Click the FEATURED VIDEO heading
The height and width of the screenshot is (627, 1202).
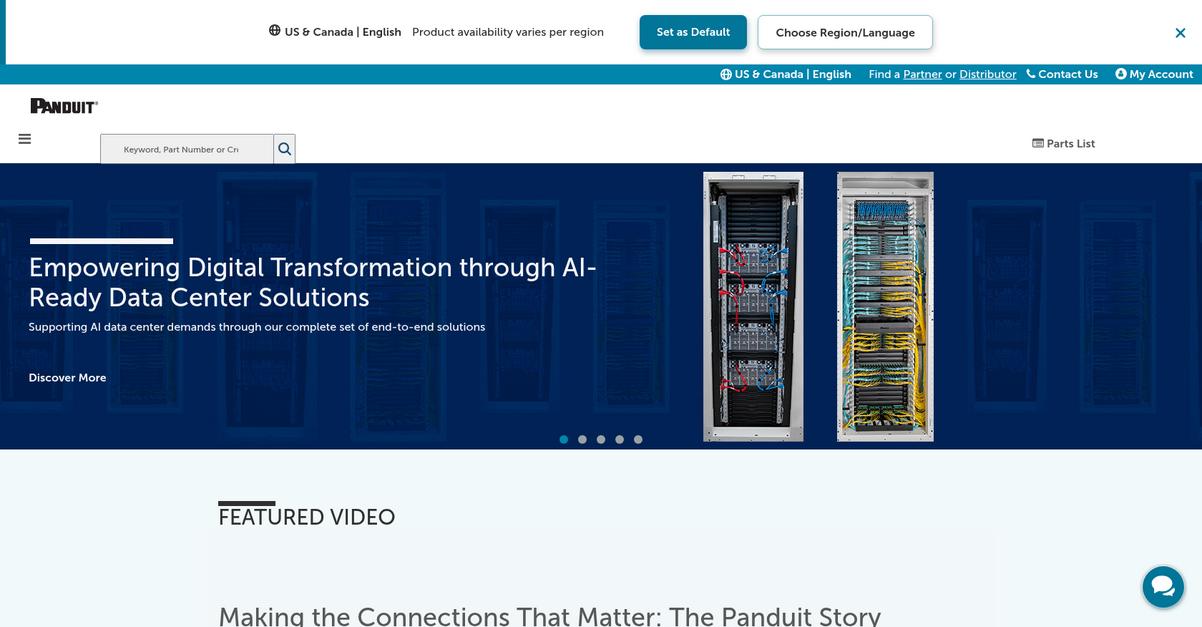point(307,517)
